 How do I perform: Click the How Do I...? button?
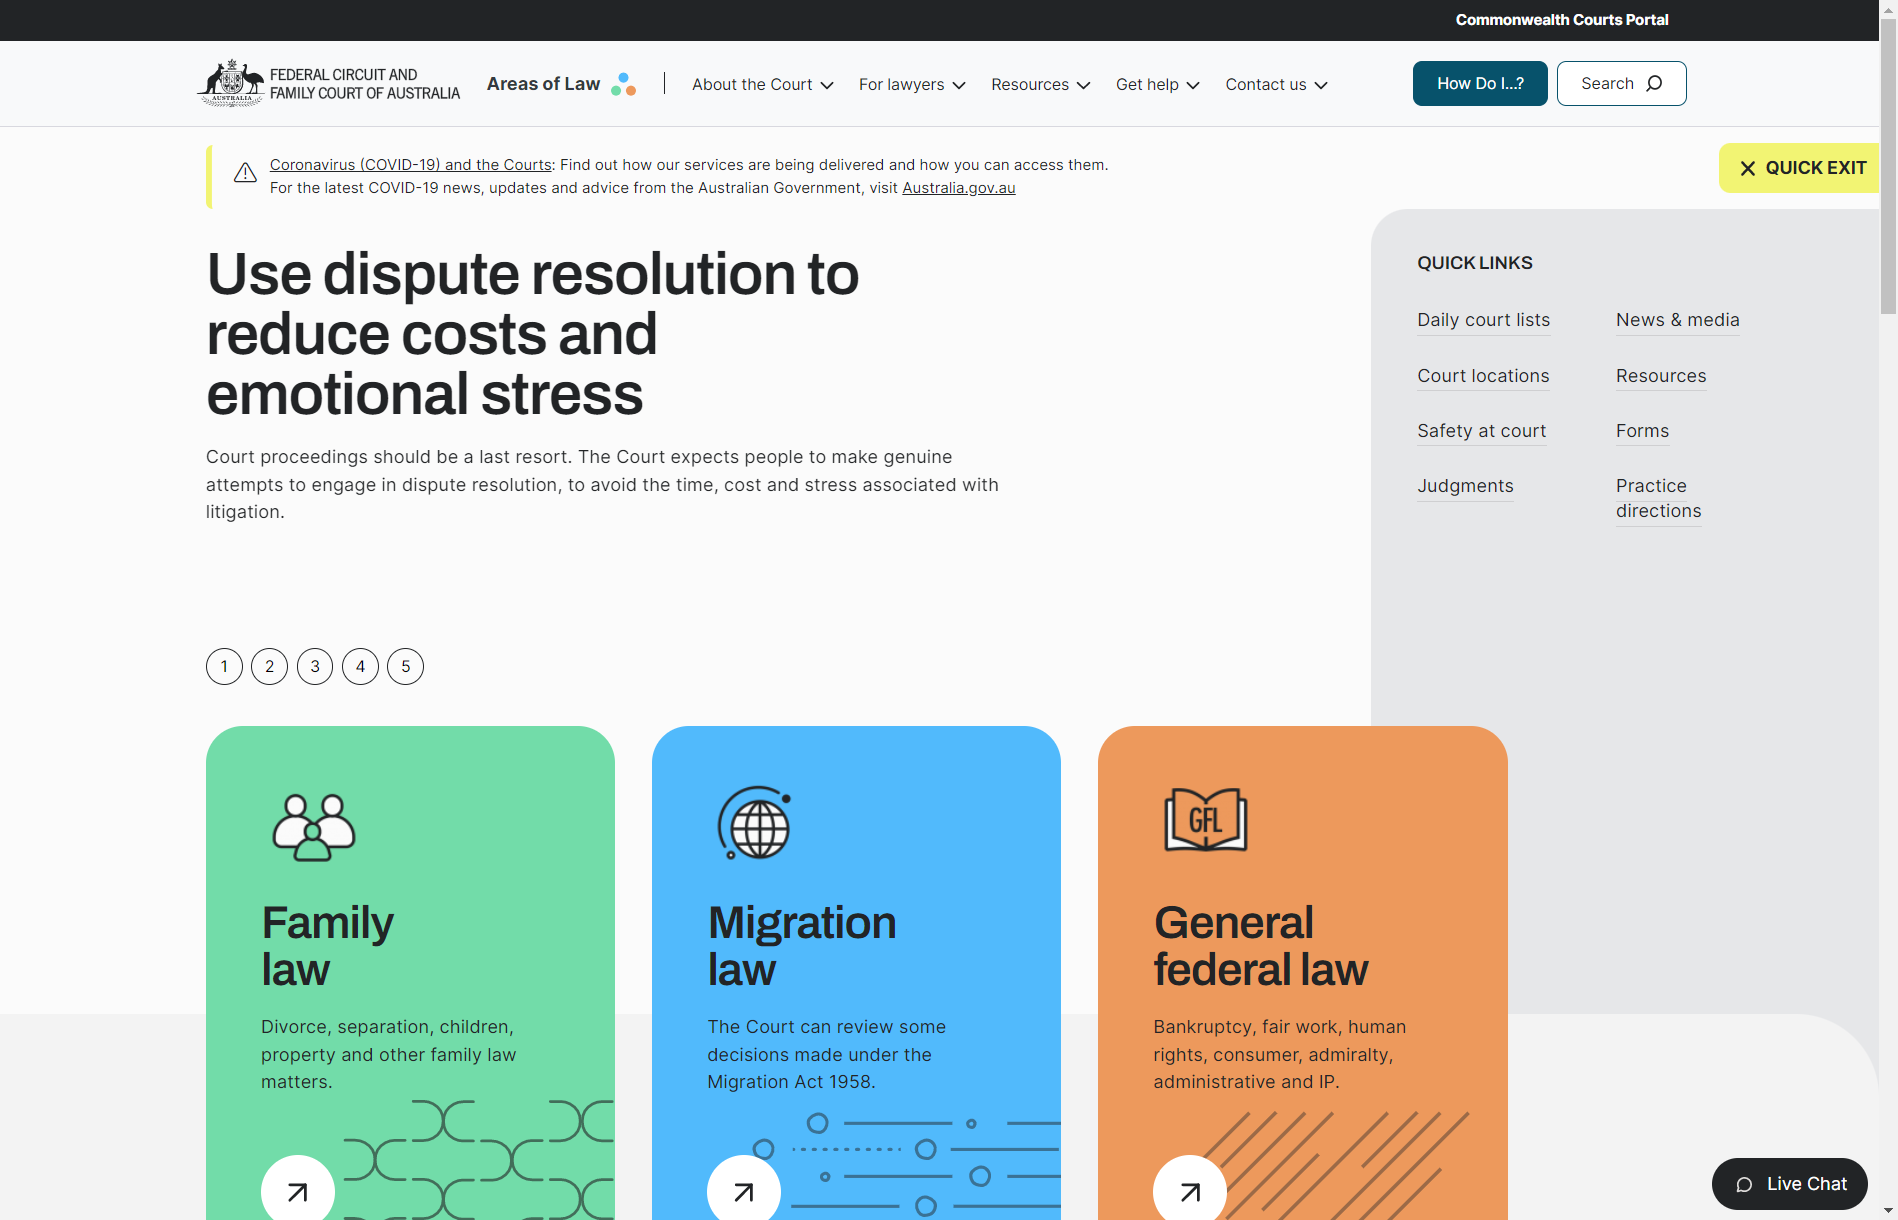1479,84
